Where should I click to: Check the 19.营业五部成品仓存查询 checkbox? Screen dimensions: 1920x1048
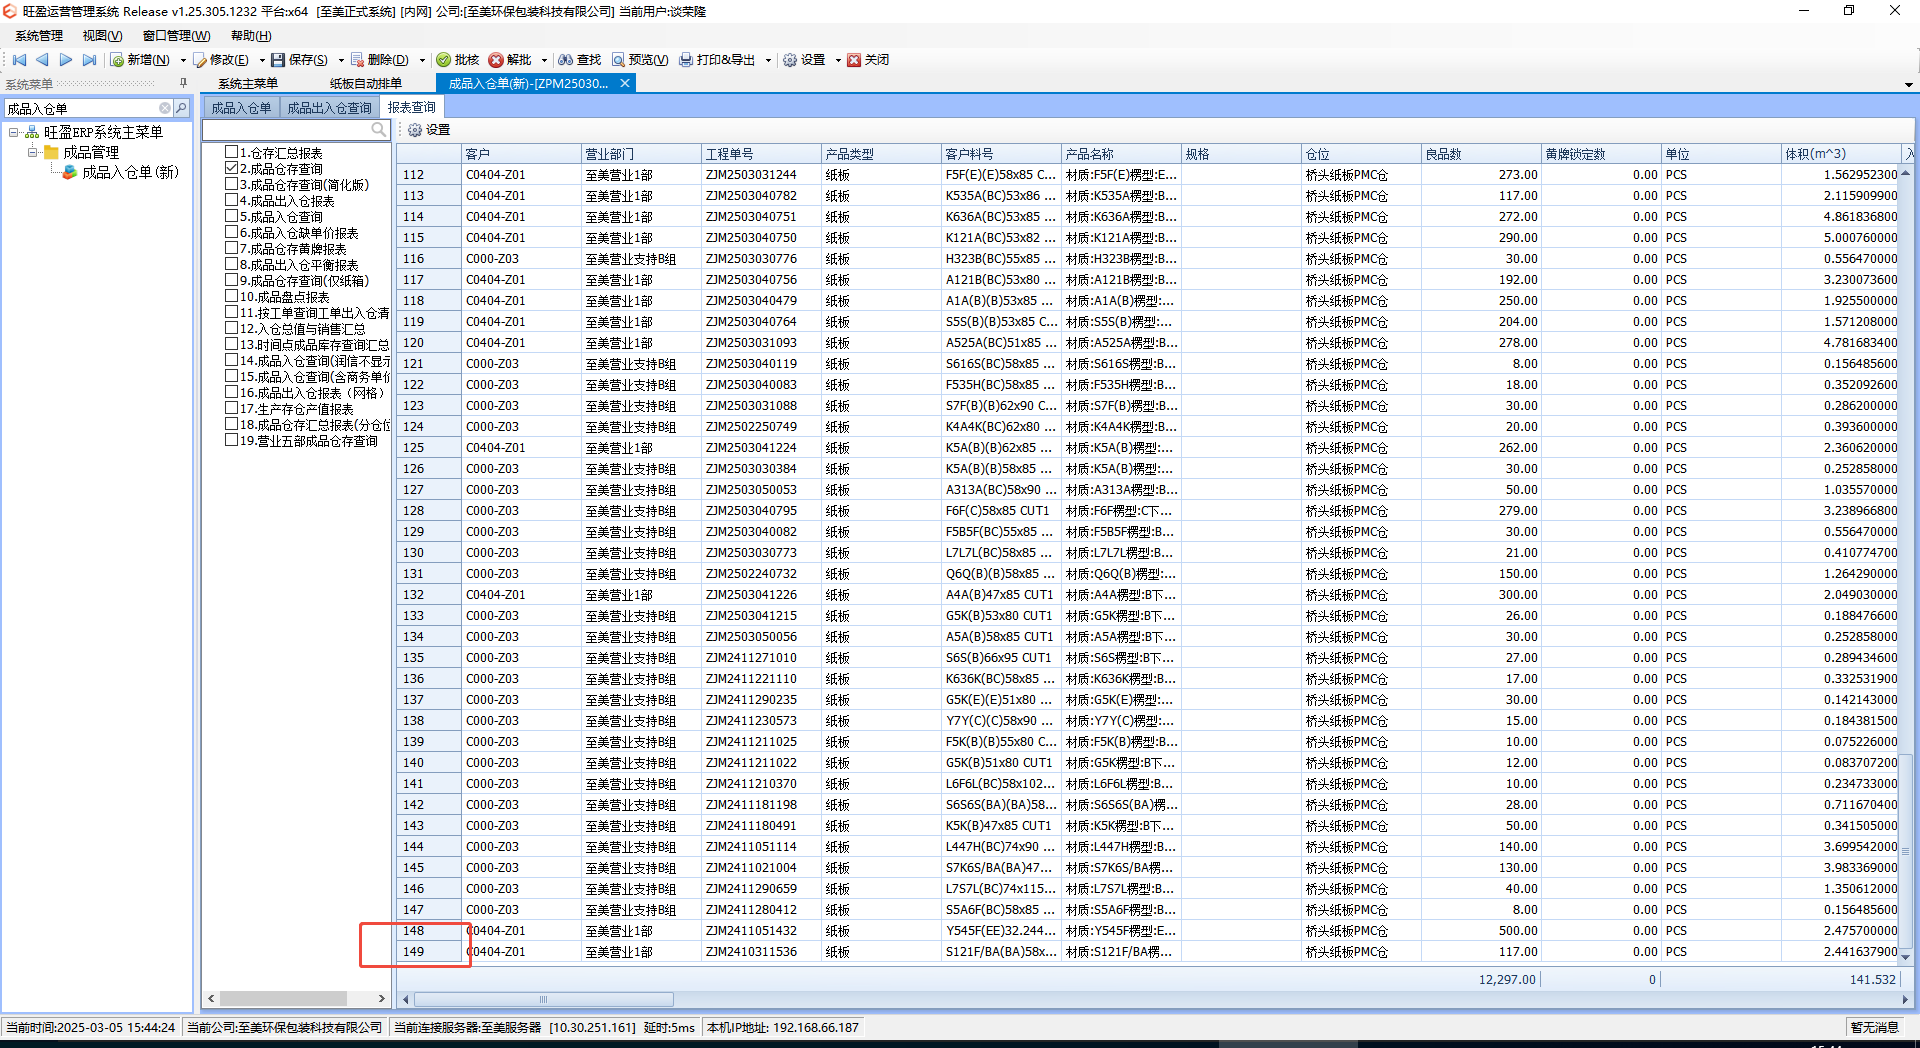point(232,440)
